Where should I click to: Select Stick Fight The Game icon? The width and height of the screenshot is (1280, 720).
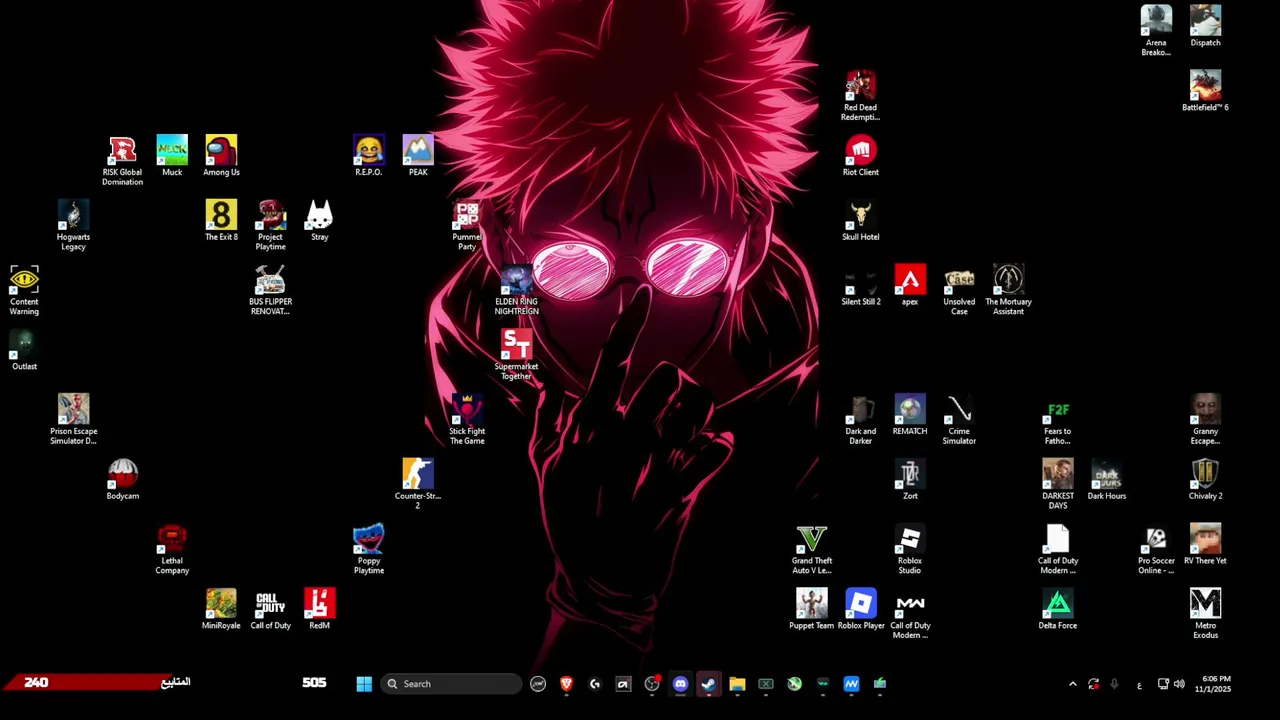click(467, 420)
